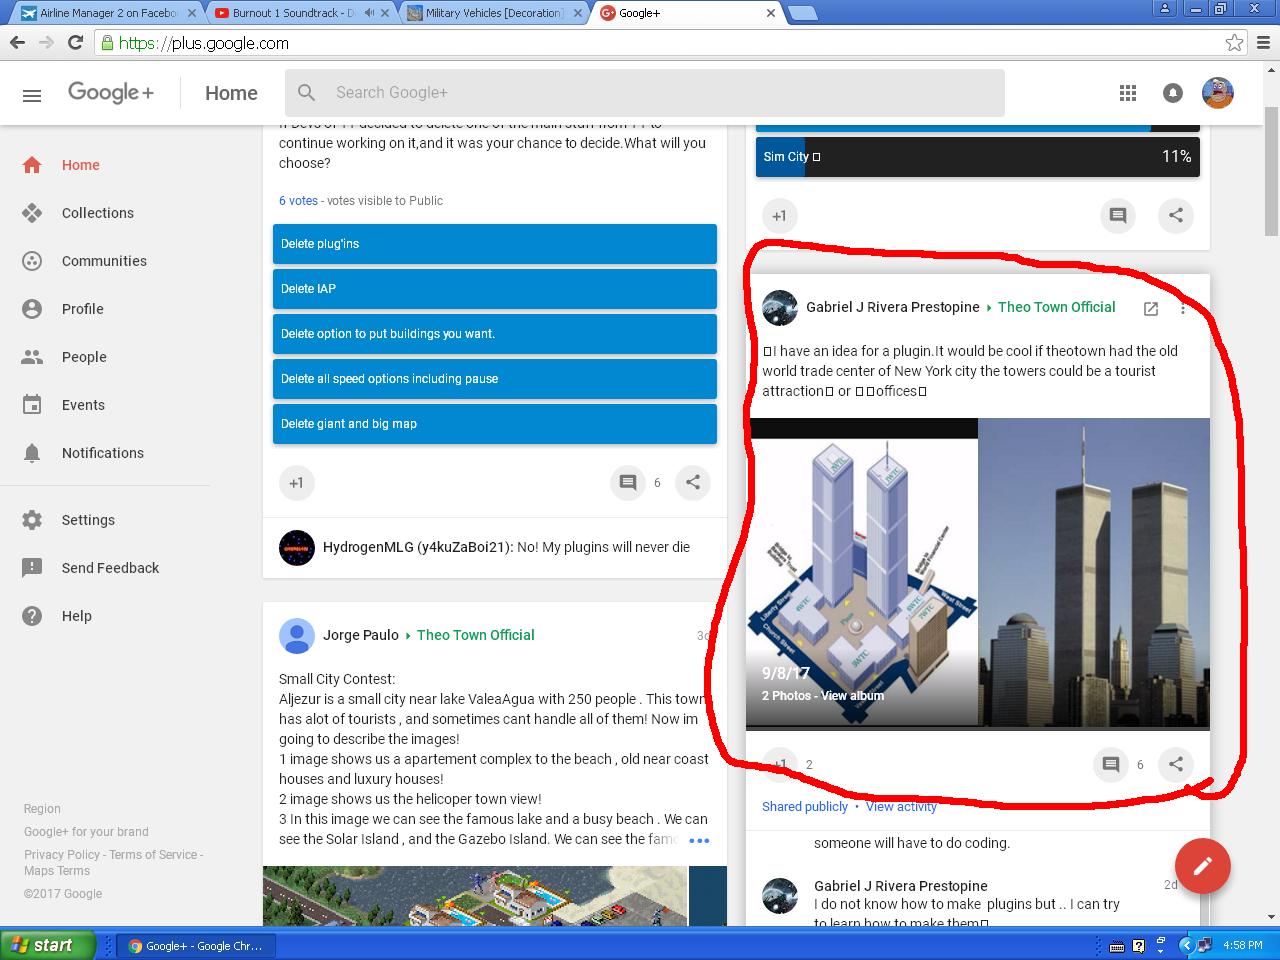Open comments on the plugin deletion poll
This screenshot has height=960, width=1280.
628,482
